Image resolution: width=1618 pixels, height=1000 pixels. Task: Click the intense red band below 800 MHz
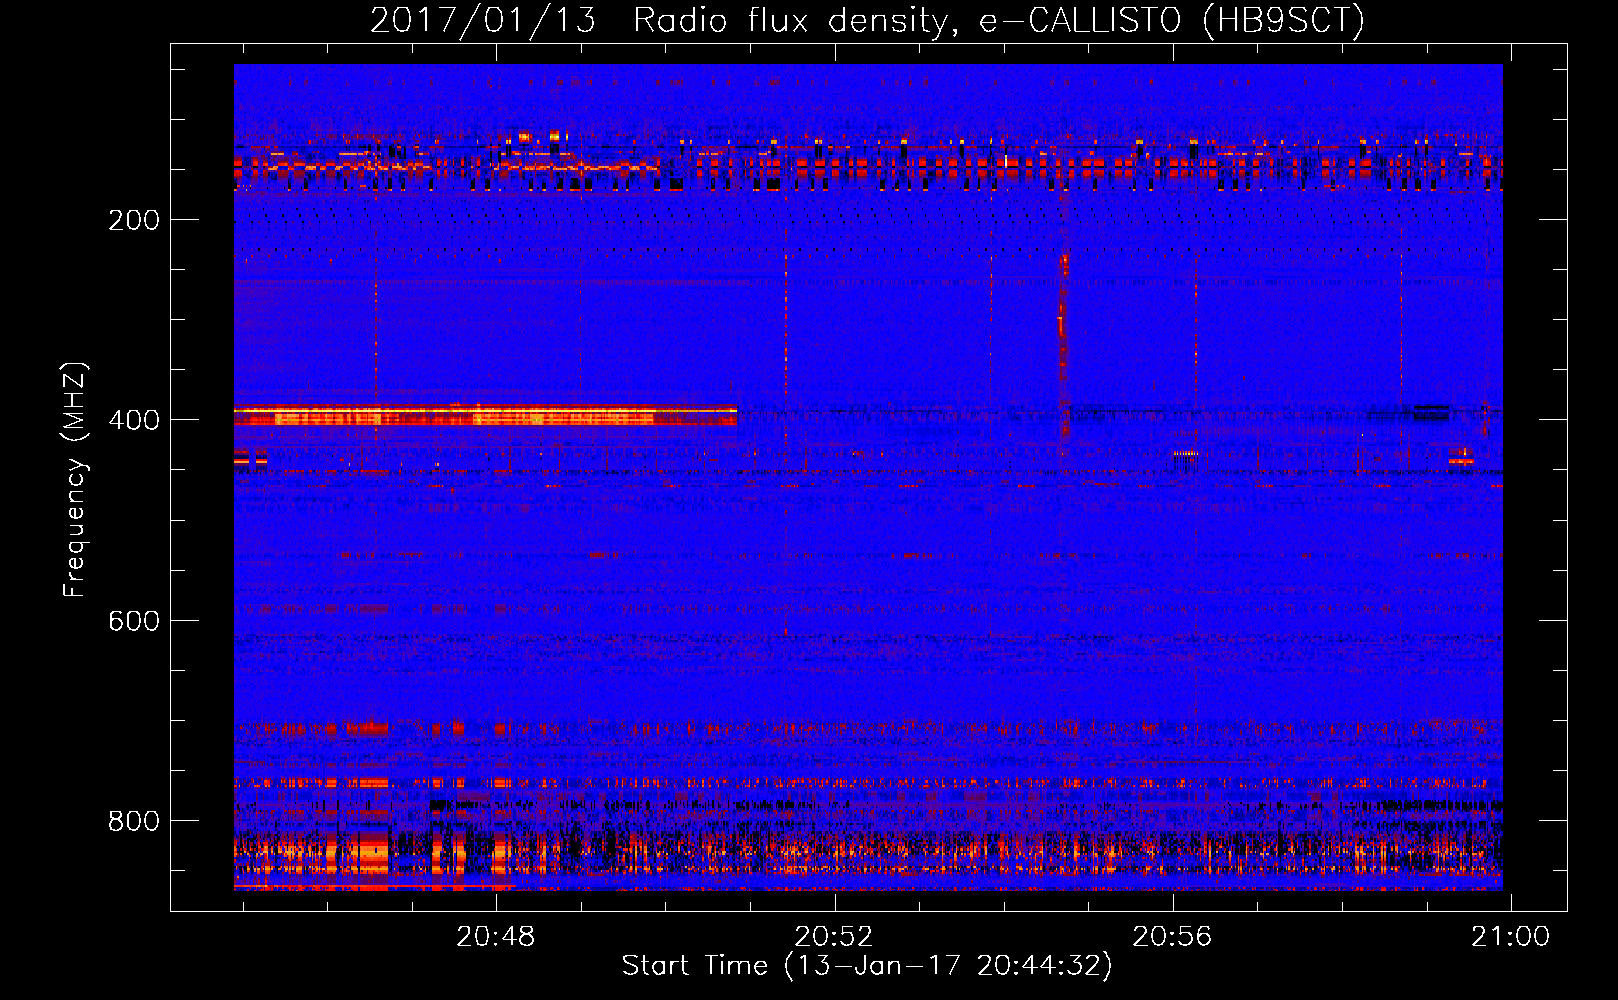pos(868,852)
